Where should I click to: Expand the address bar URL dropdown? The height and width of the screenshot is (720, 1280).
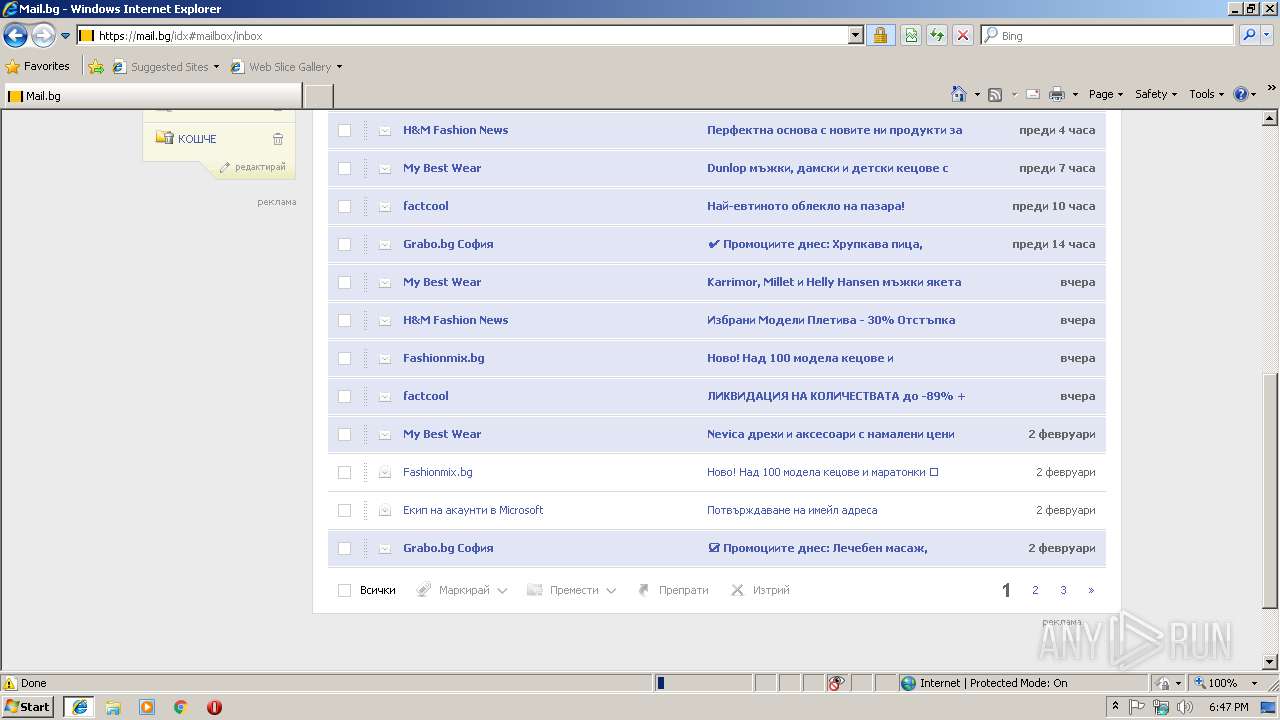[855, 36]
